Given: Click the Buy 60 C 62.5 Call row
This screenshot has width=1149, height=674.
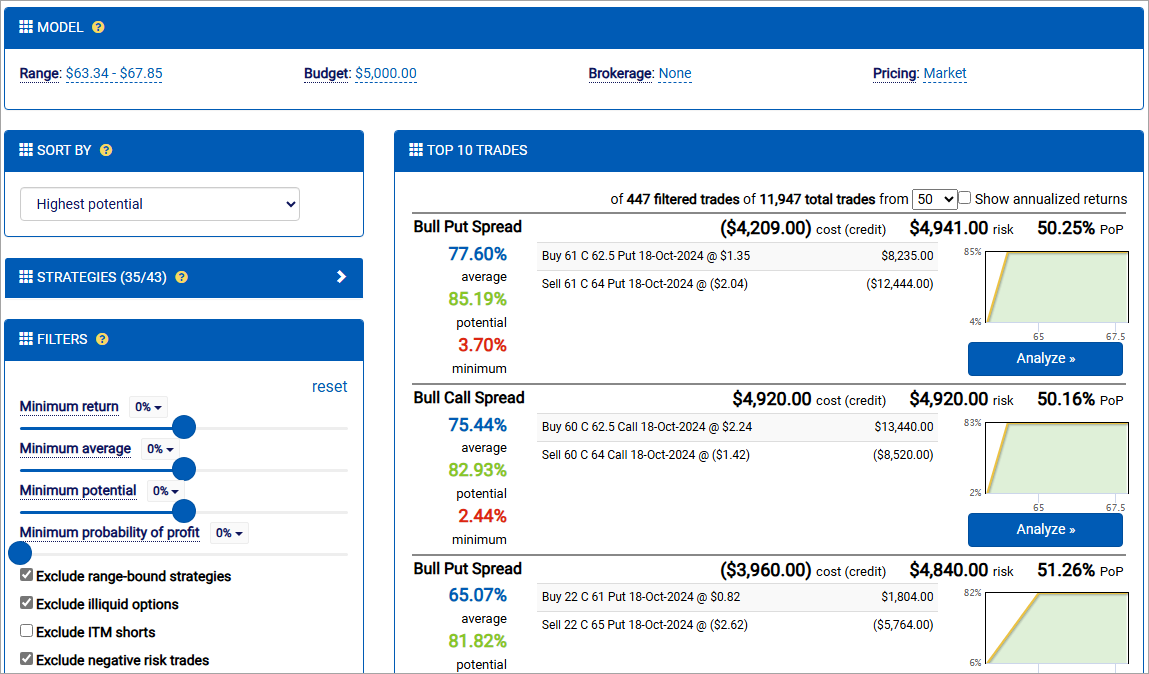Looking at the screenshot, I should coord(737,427).
